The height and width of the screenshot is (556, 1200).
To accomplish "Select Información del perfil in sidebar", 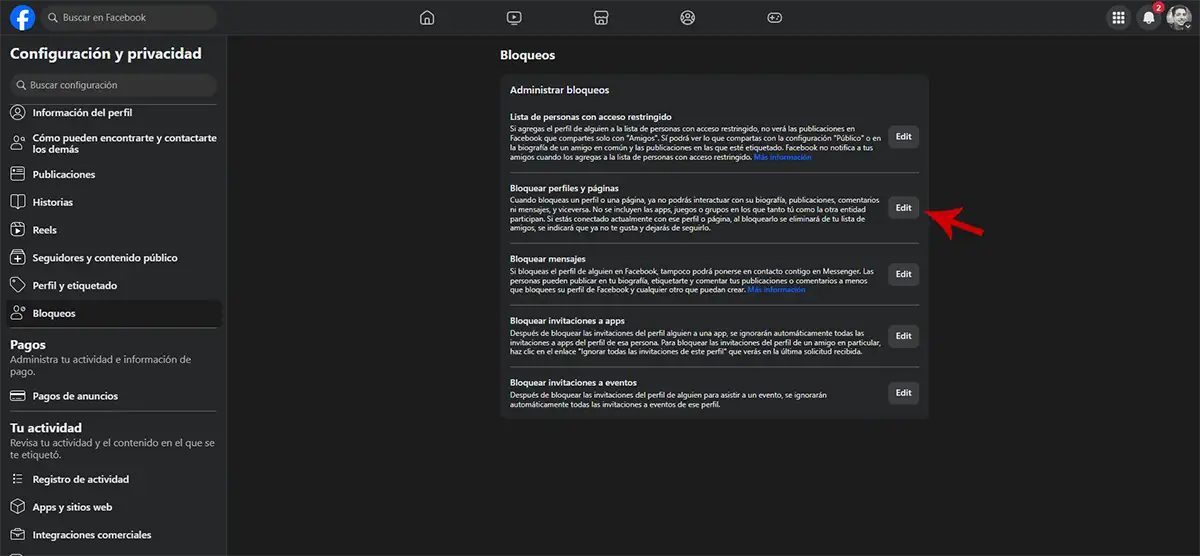I will (x=82, y=113).
